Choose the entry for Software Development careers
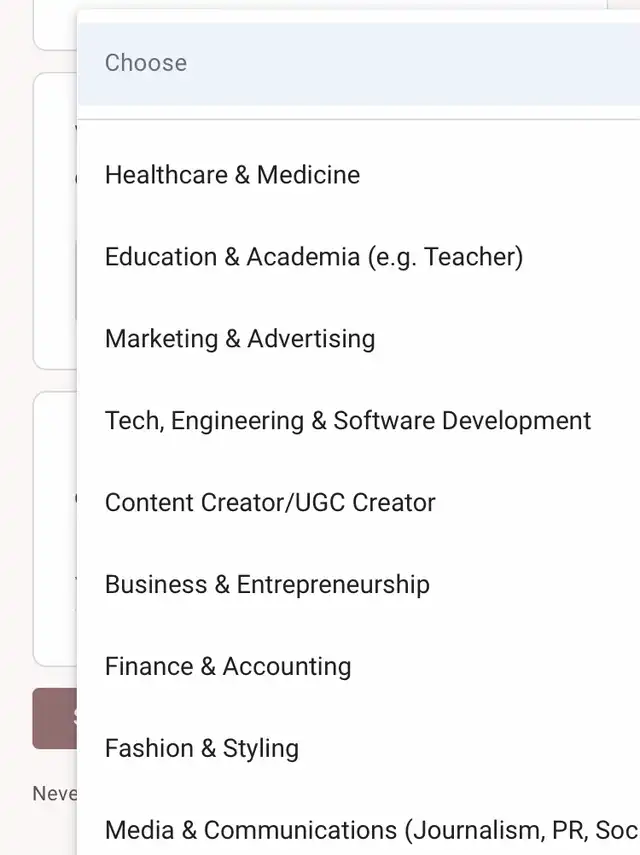Viewport: 640px width, 855px height. click(359, 420)
